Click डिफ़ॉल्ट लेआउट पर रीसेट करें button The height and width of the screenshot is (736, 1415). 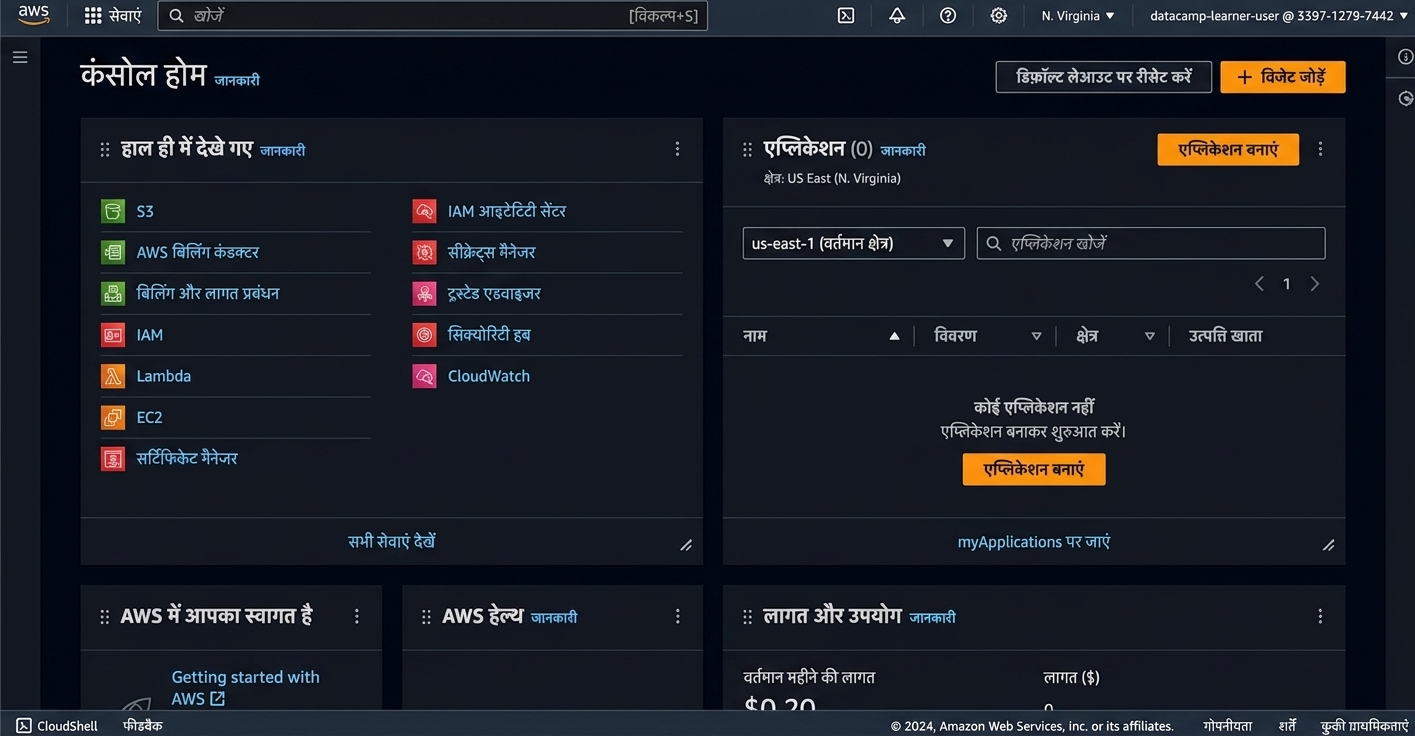click(x=1103, y=77)
